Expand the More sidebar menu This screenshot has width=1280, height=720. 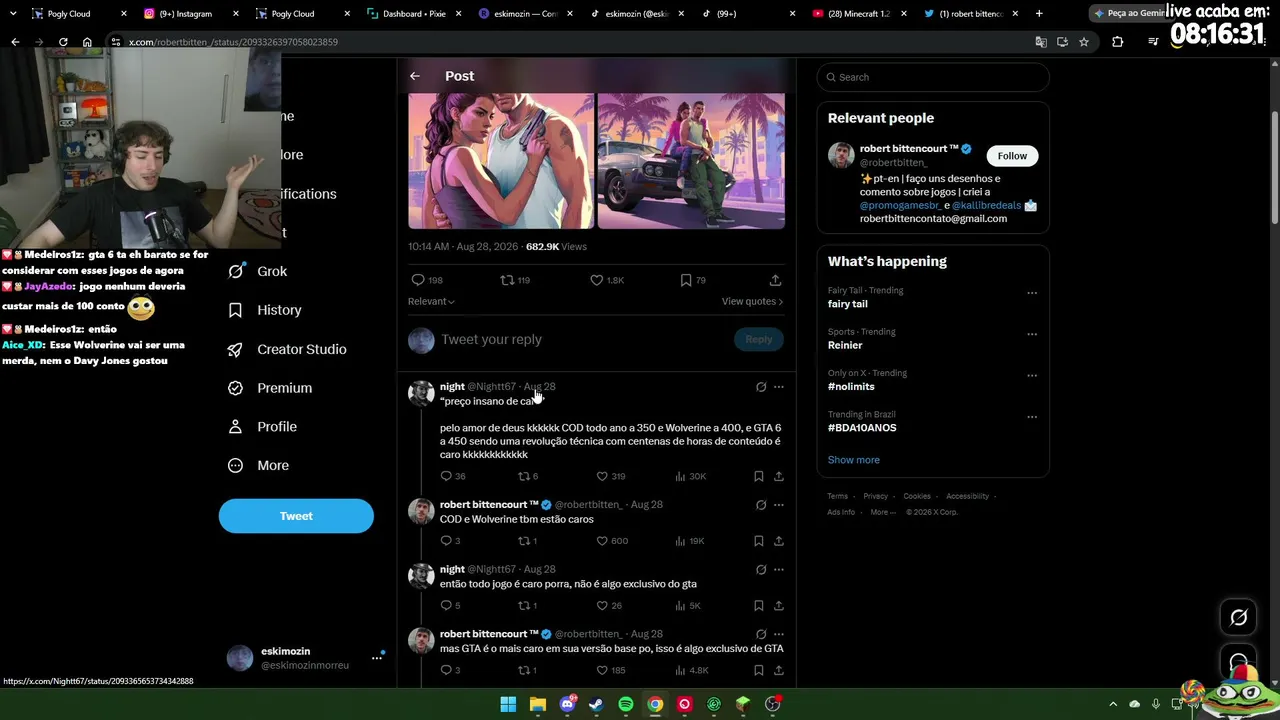click(x=259, y=466)
